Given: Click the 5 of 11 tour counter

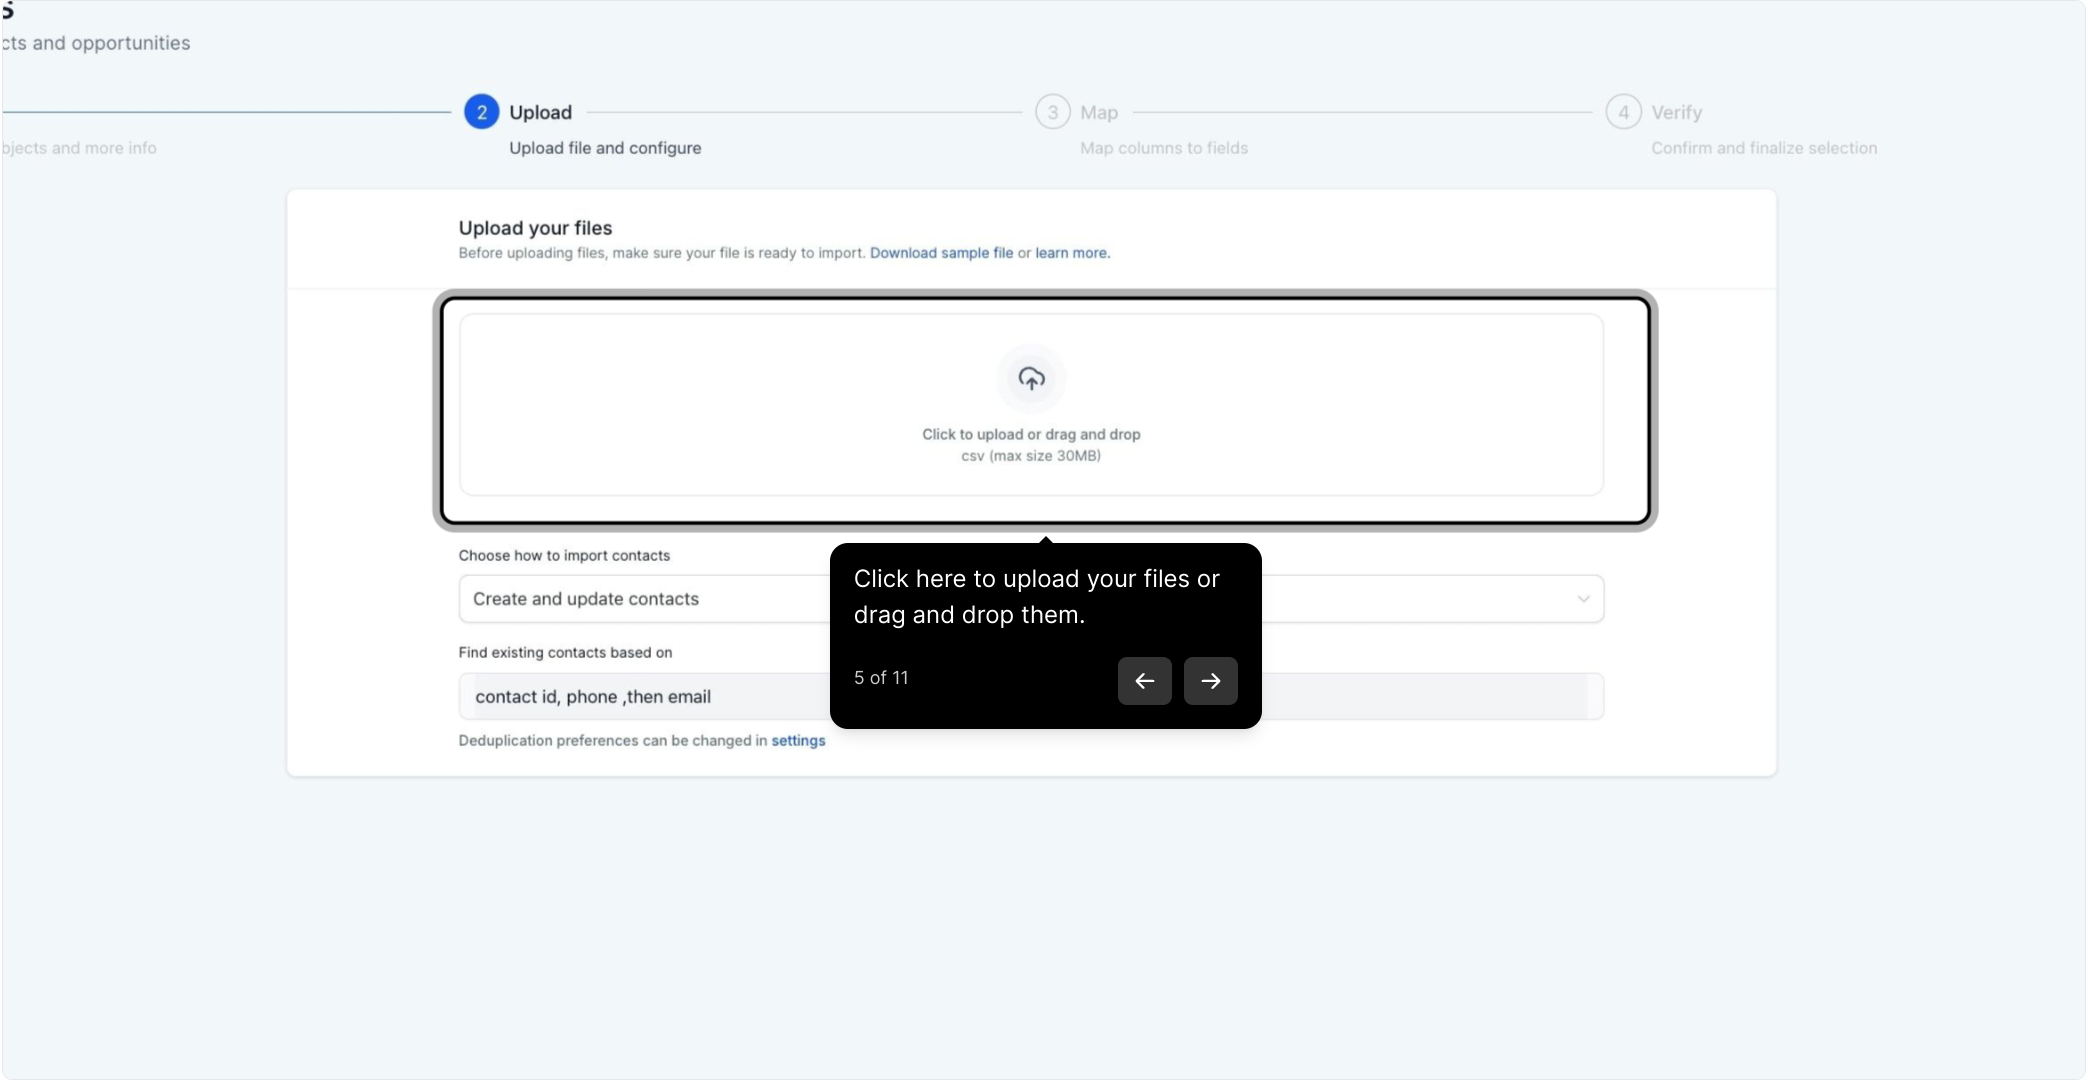Looking at the screenshot, I should [x=881, y=678].
